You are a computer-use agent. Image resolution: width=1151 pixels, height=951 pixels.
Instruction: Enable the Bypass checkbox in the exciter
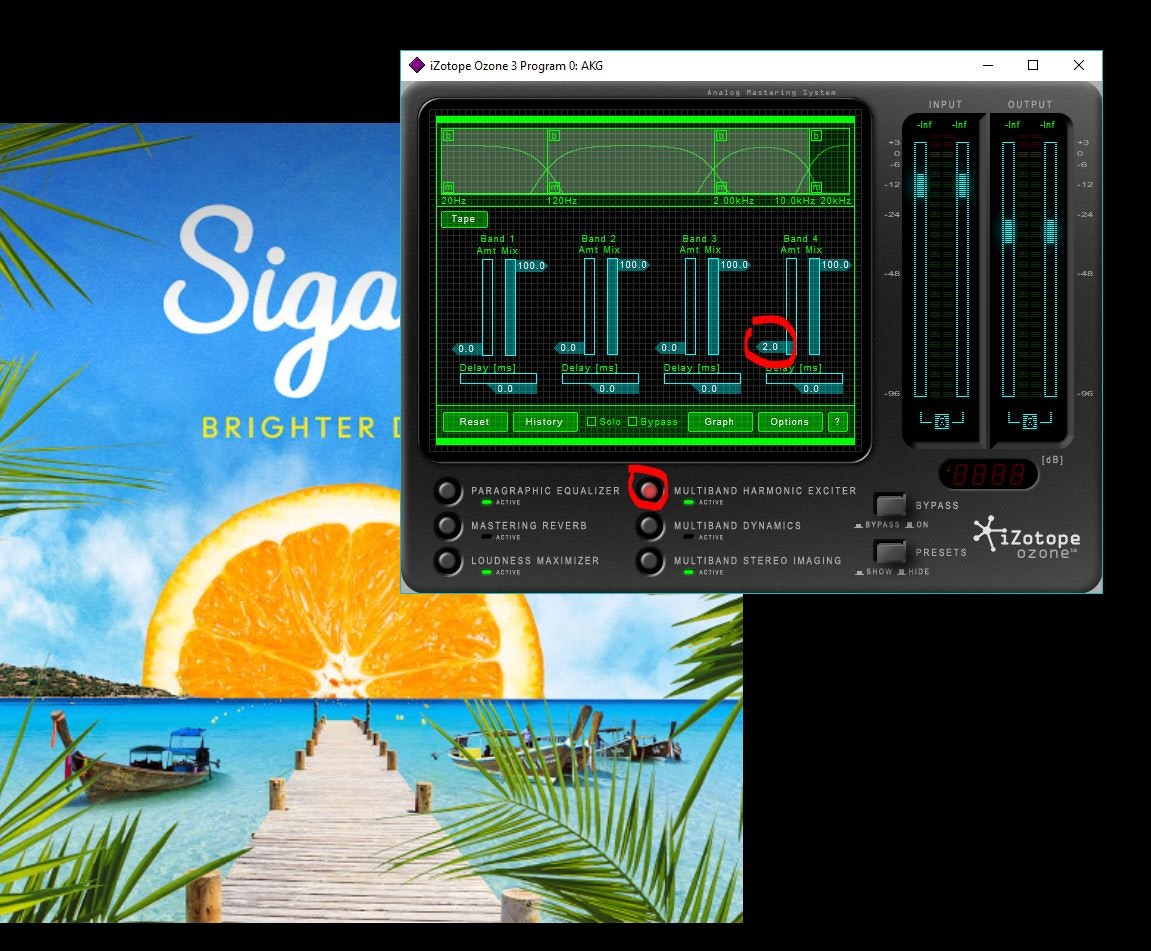click(632, 422)
